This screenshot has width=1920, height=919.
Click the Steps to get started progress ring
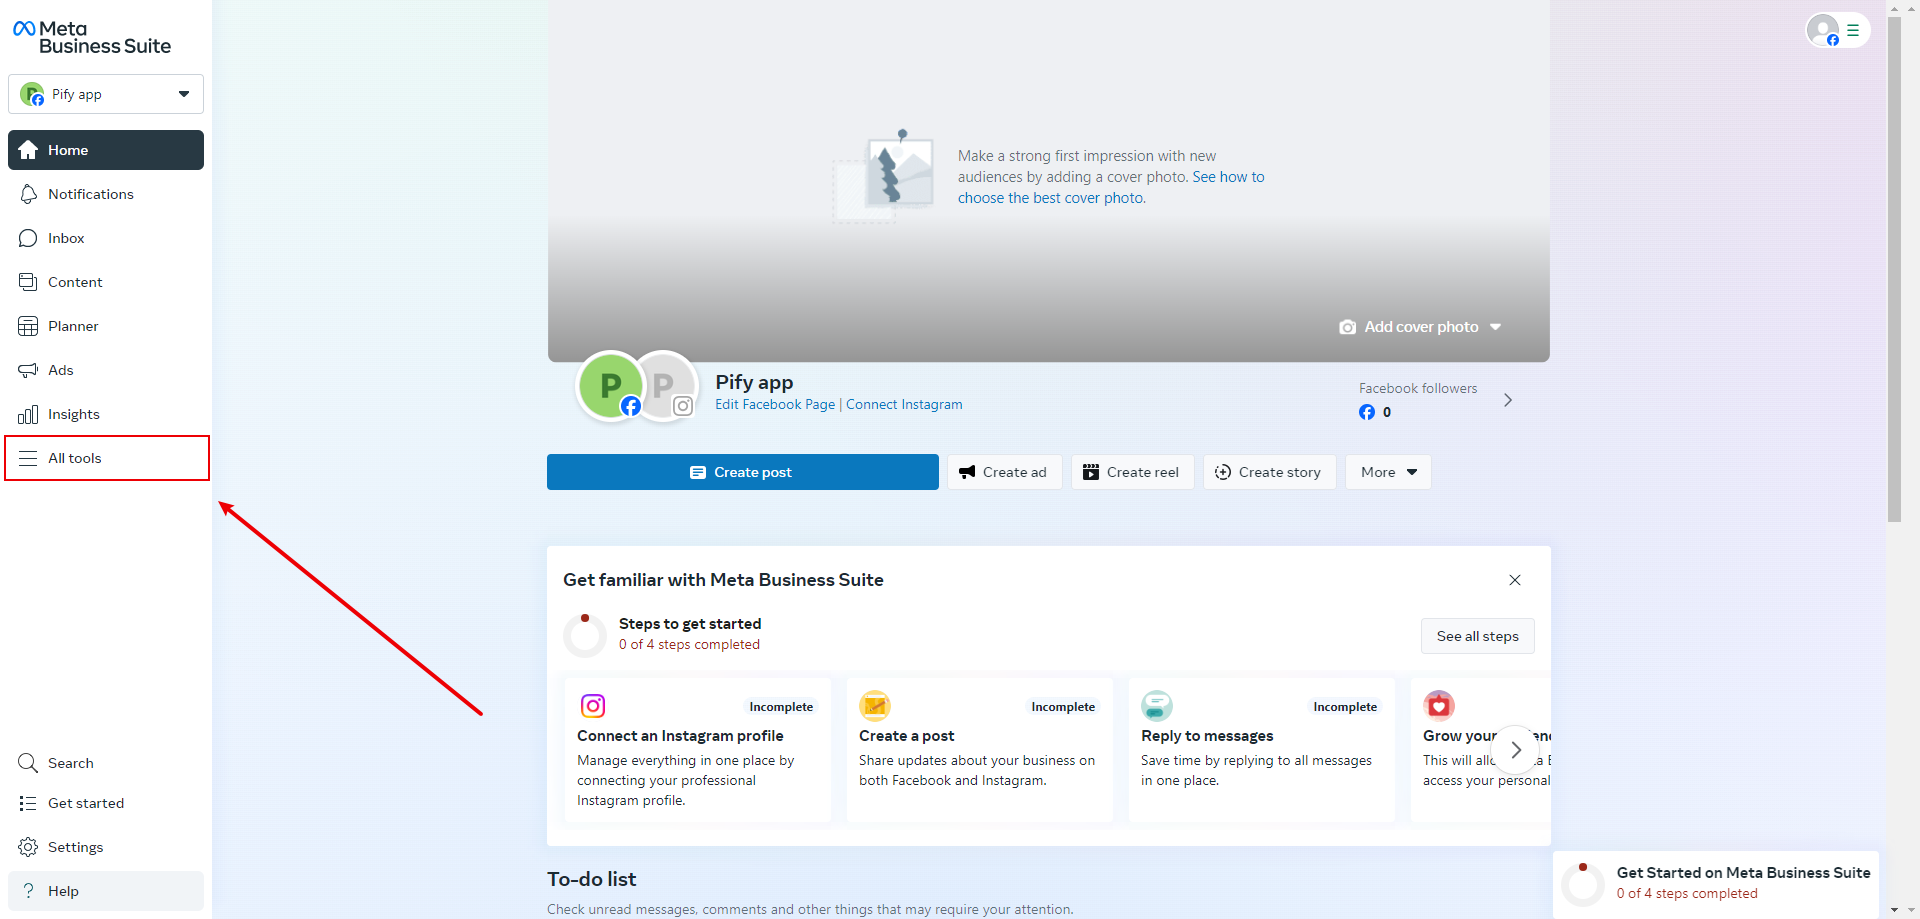coord(585,635)
